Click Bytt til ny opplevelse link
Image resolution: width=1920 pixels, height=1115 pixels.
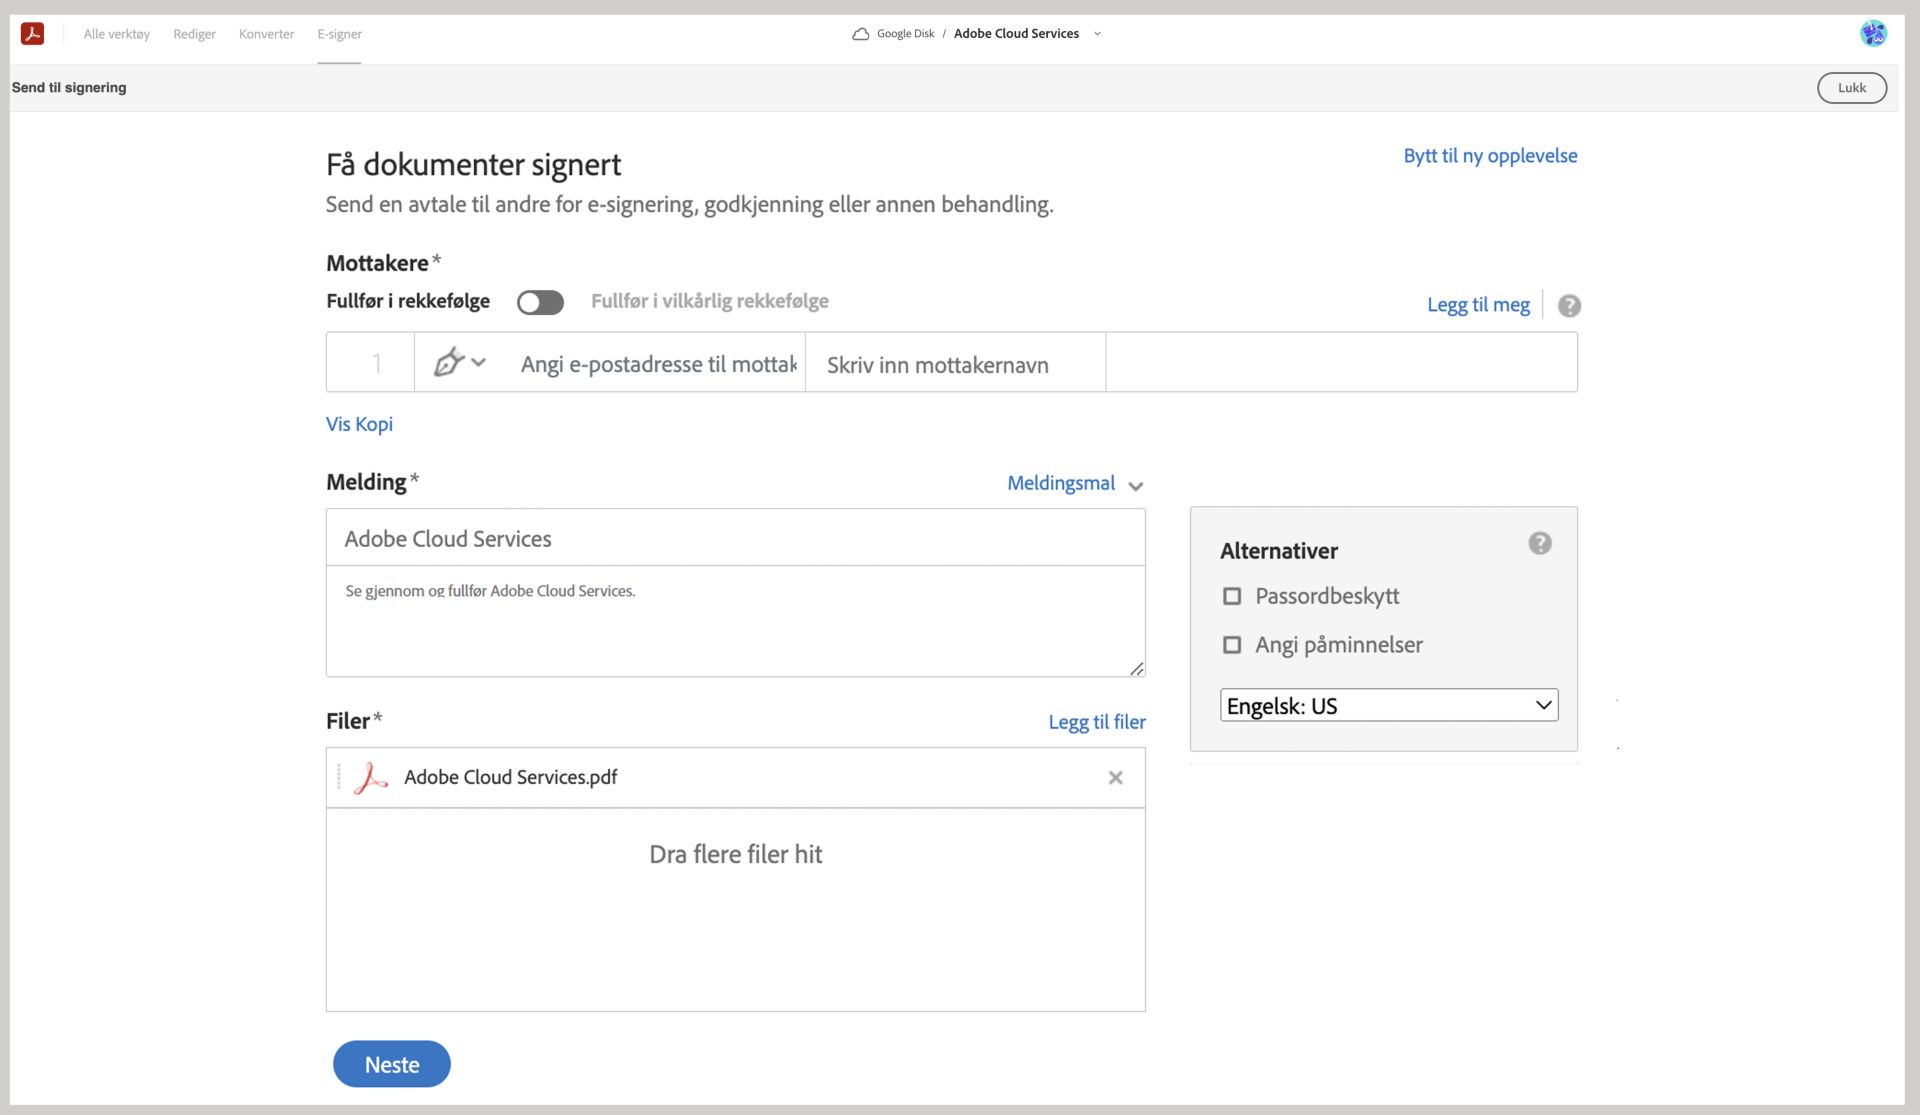coord(1490,156)
